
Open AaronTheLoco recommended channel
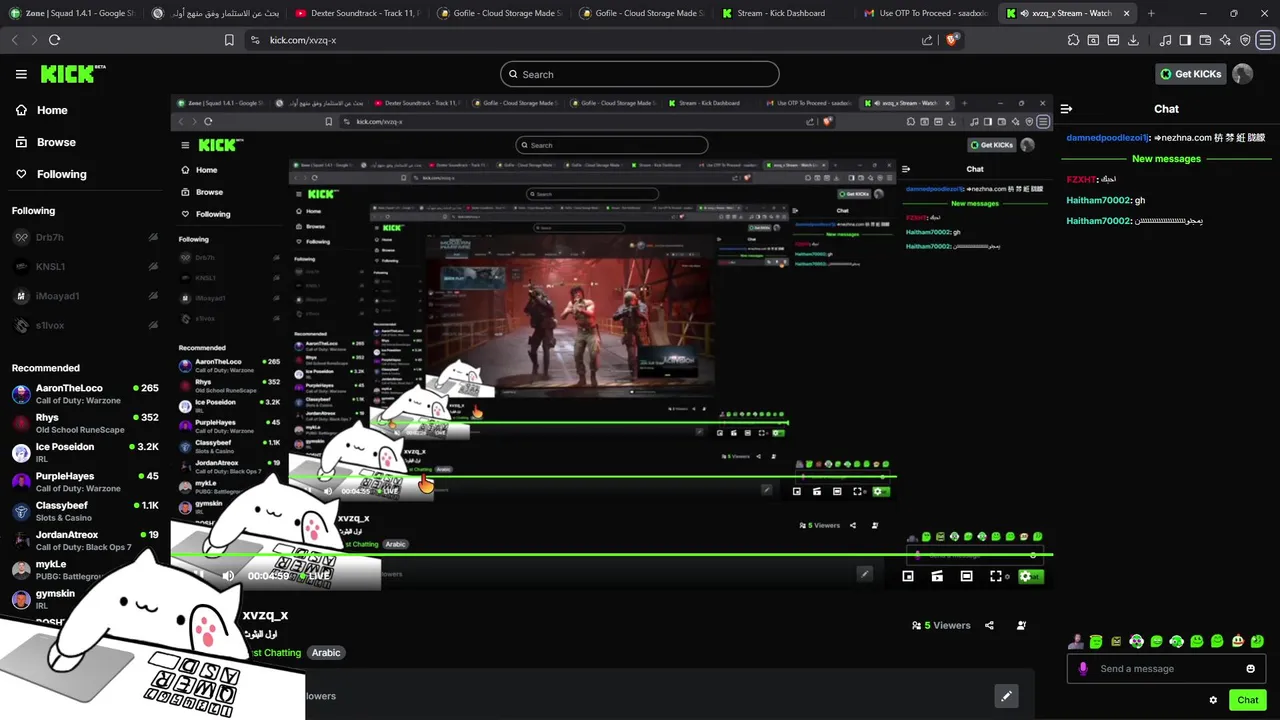(x=85, y=394)
